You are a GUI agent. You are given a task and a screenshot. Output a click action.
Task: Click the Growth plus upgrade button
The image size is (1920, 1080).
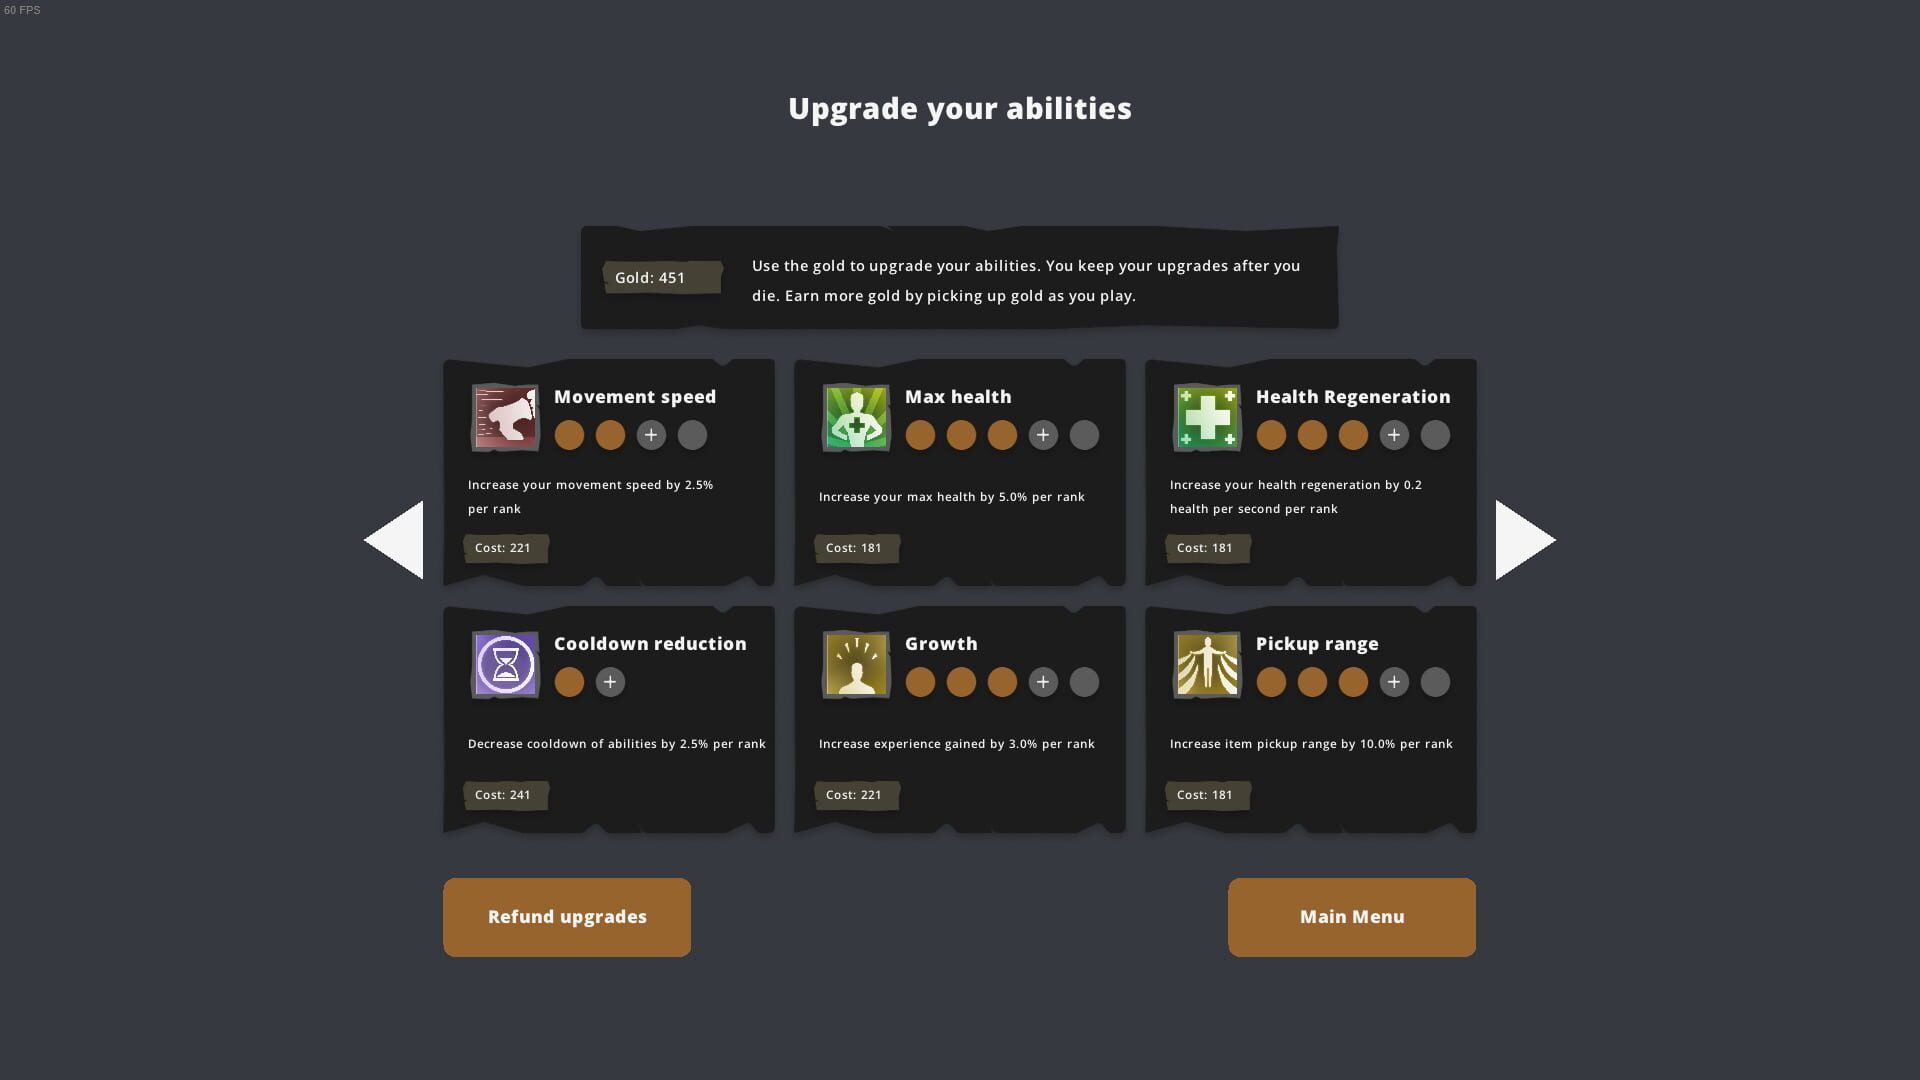(1043, 682)
